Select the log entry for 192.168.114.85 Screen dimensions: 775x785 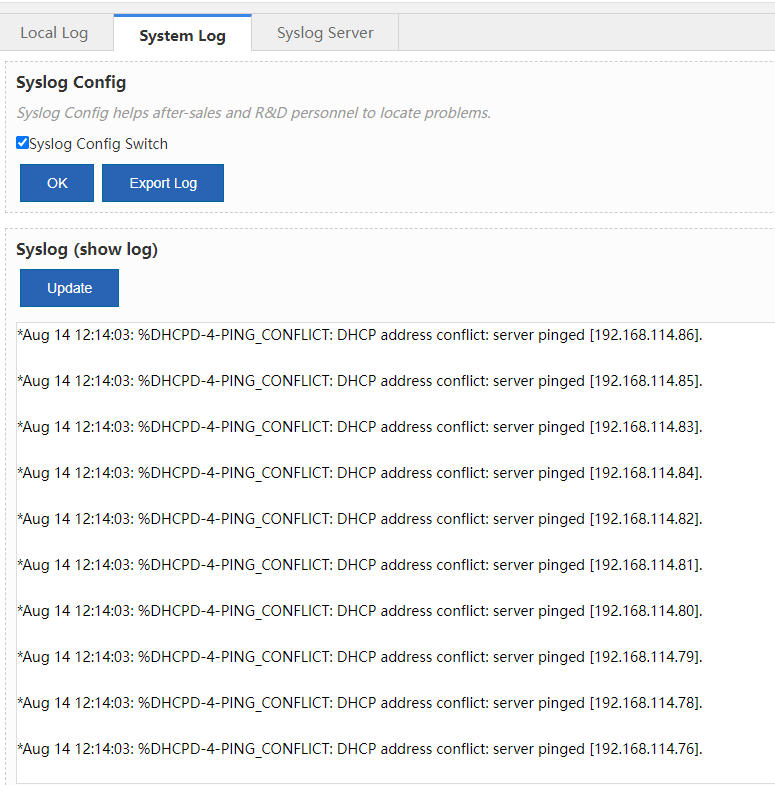click(x=360, y=381)
